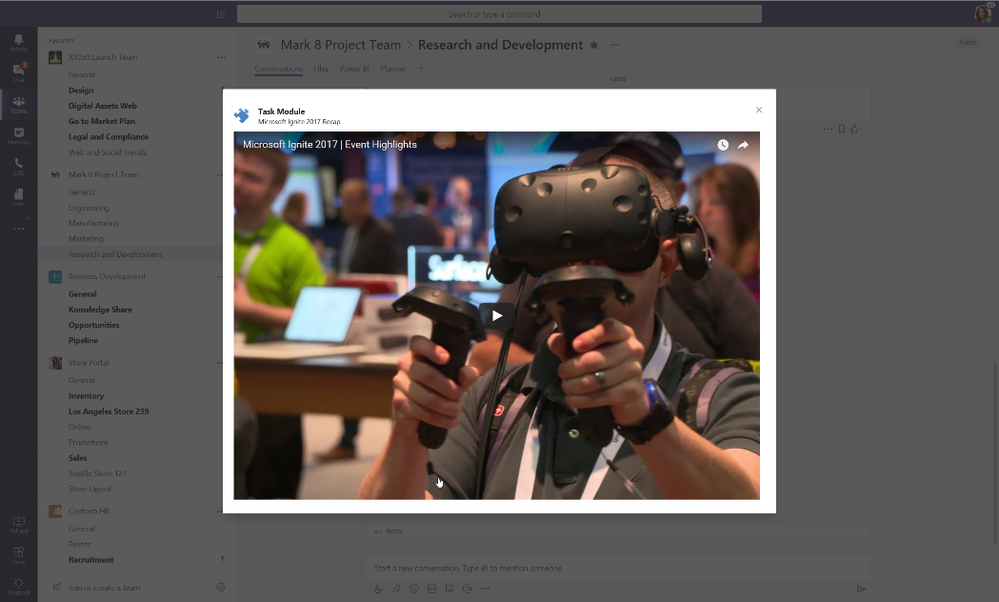Screen dimensions: 999x602
Task: Click the Task Module puzzle-piece app icon
Action: pos(241,115)
